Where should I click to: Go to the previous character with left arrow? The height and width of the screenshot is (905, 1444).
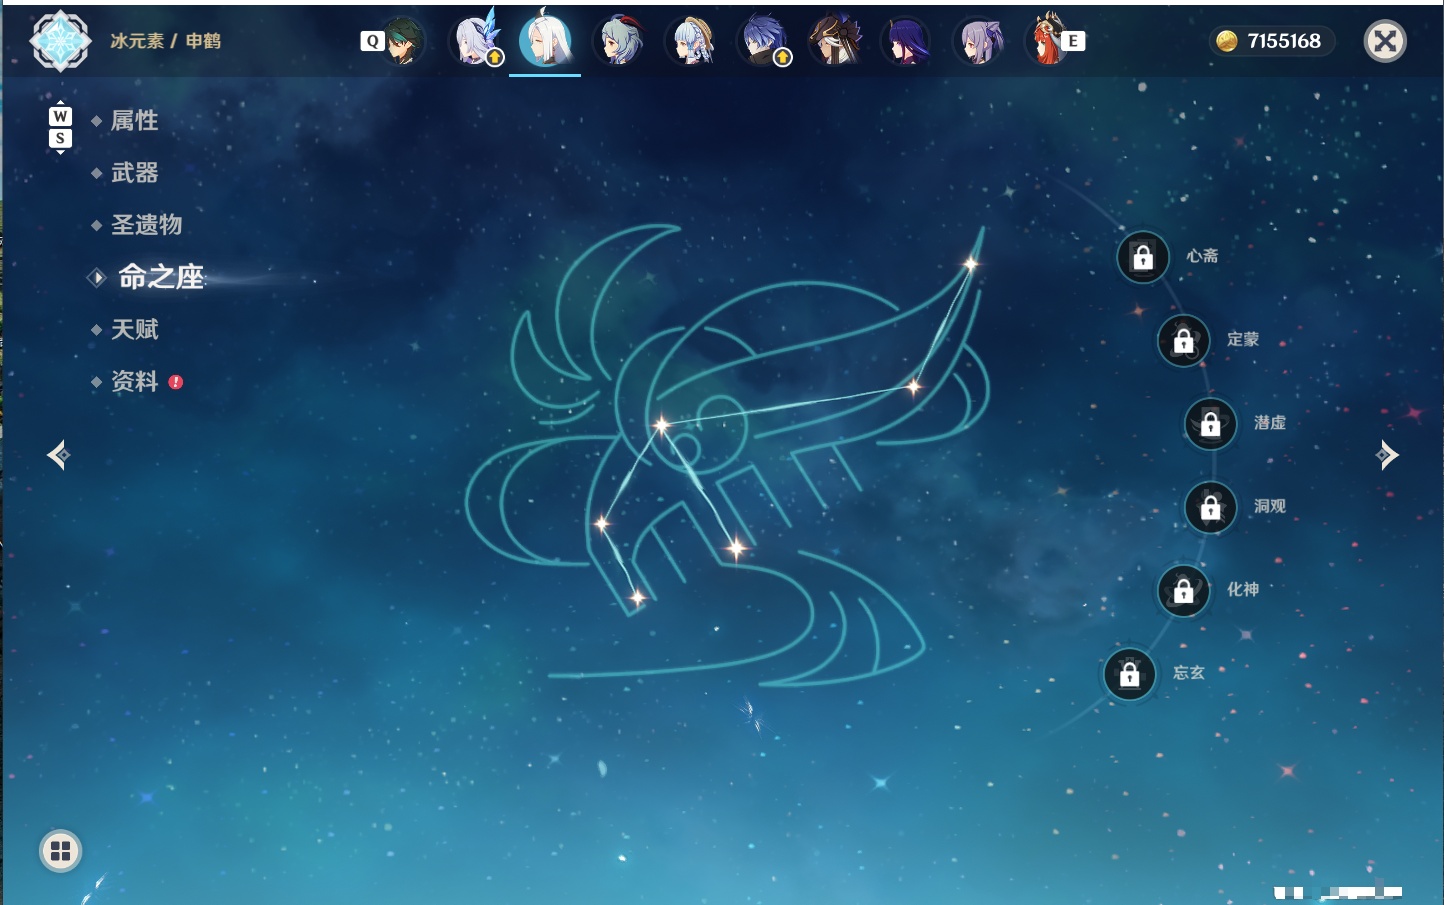(x=58, y=455)
